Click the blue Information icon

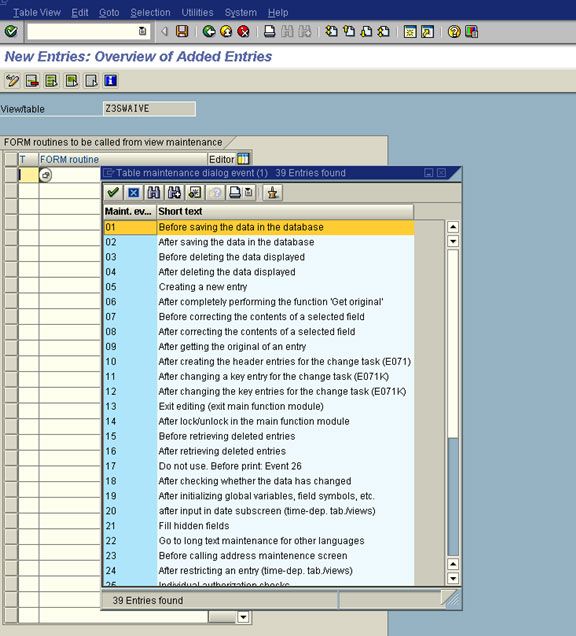(111, 81)
